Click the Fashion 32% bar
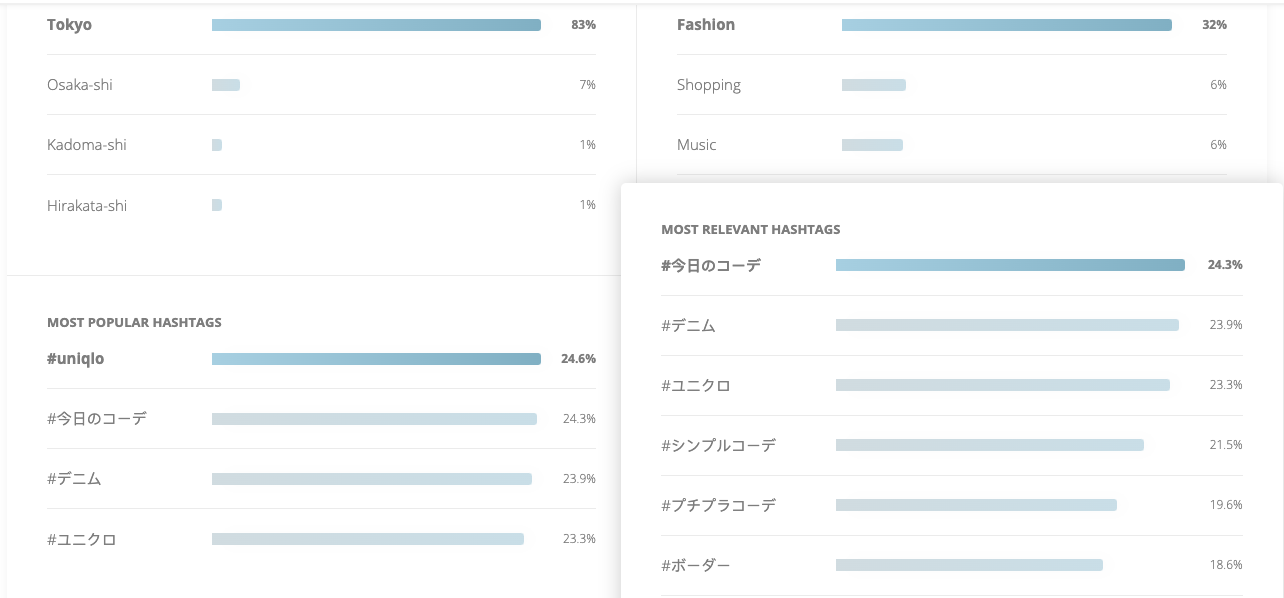This screenshot has height=598, width=1284. coord(1006,25)
